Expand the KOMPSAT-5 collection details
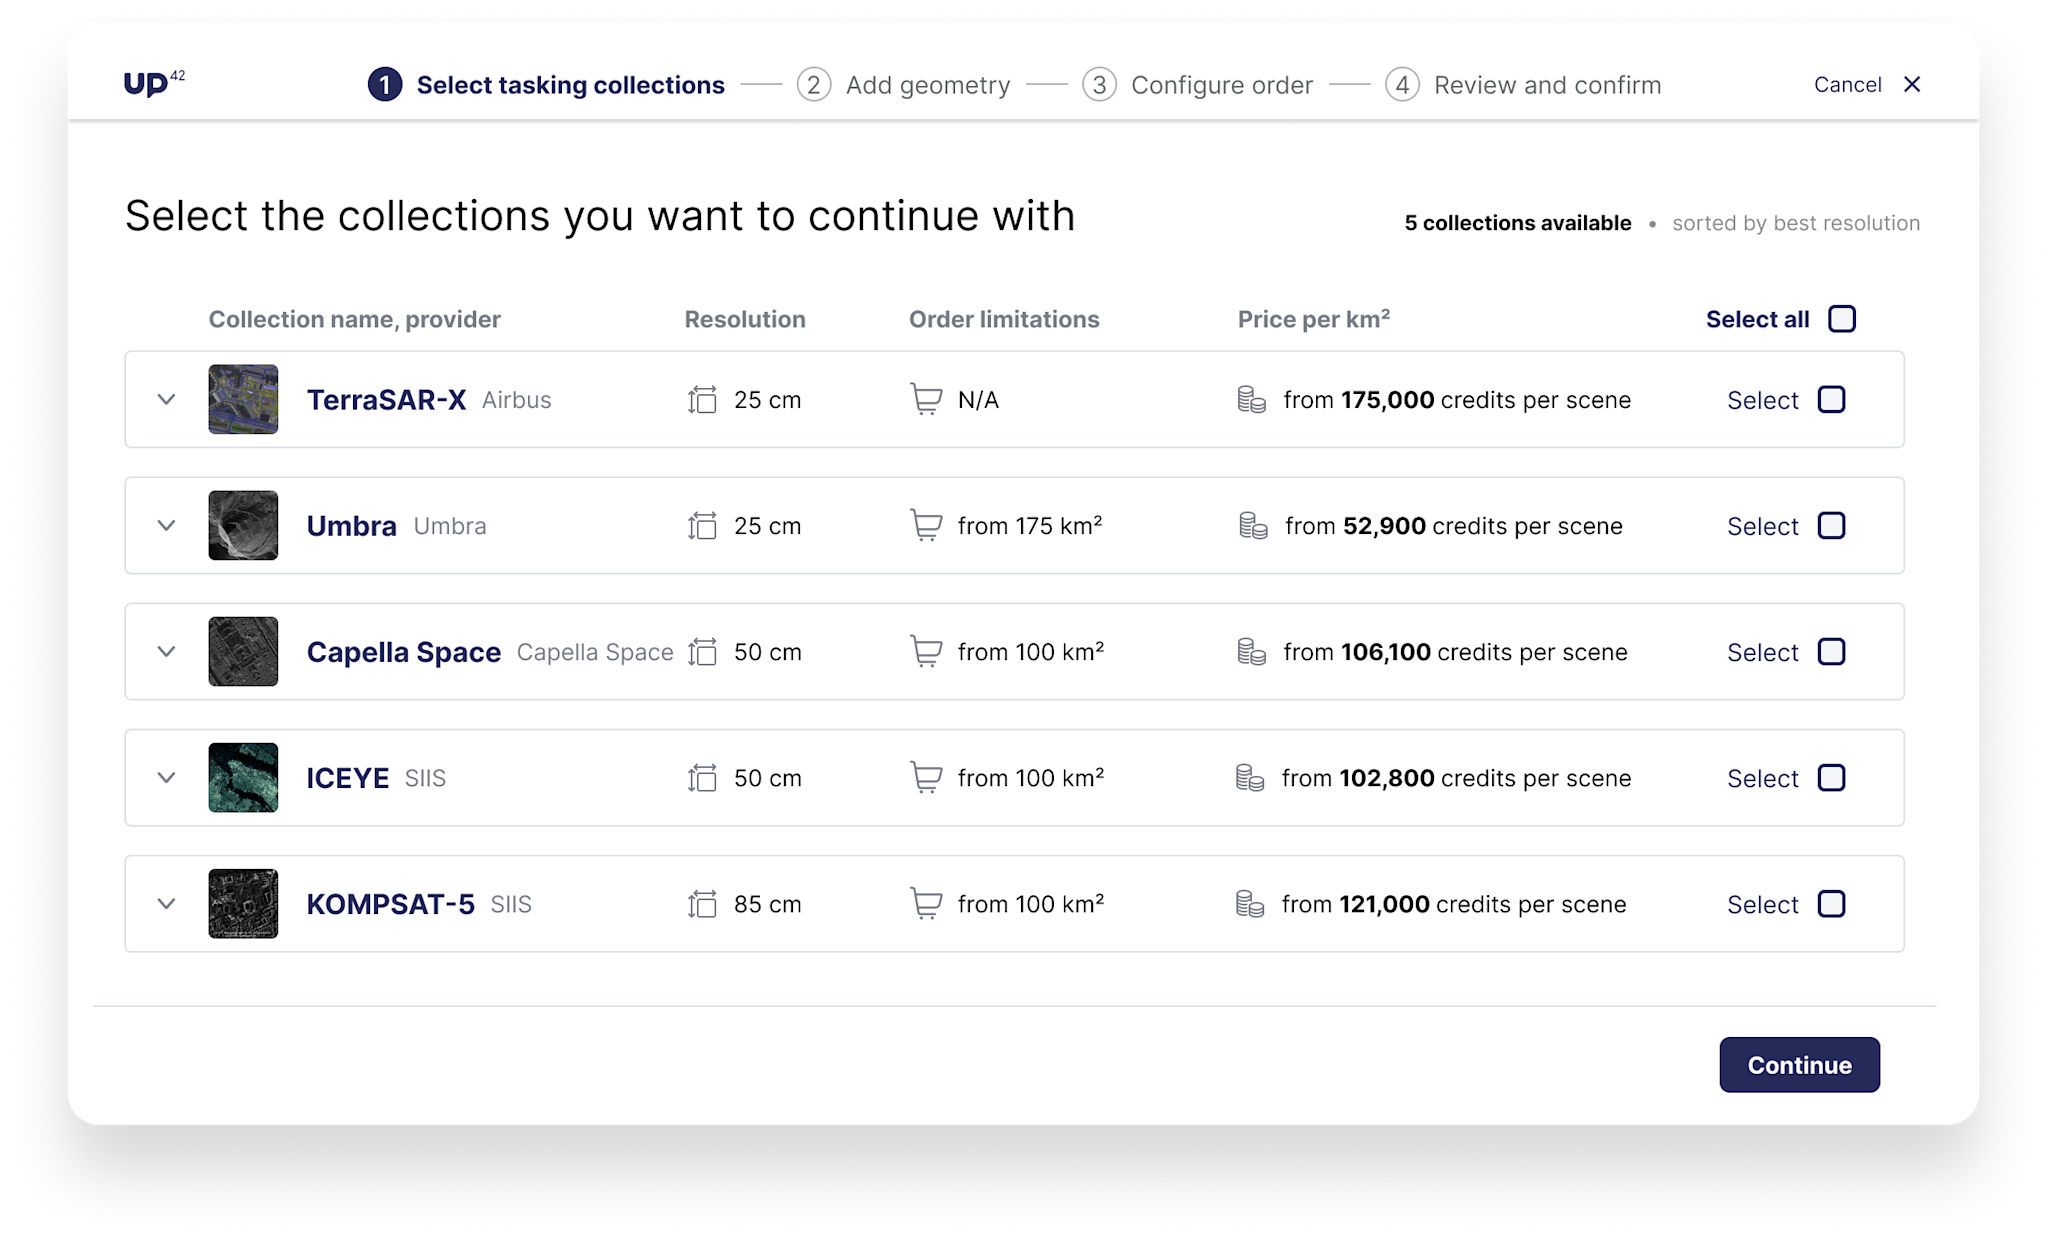Image resolution: width=2047 pixels, height=1240 pixels. [x=167, y=904]
